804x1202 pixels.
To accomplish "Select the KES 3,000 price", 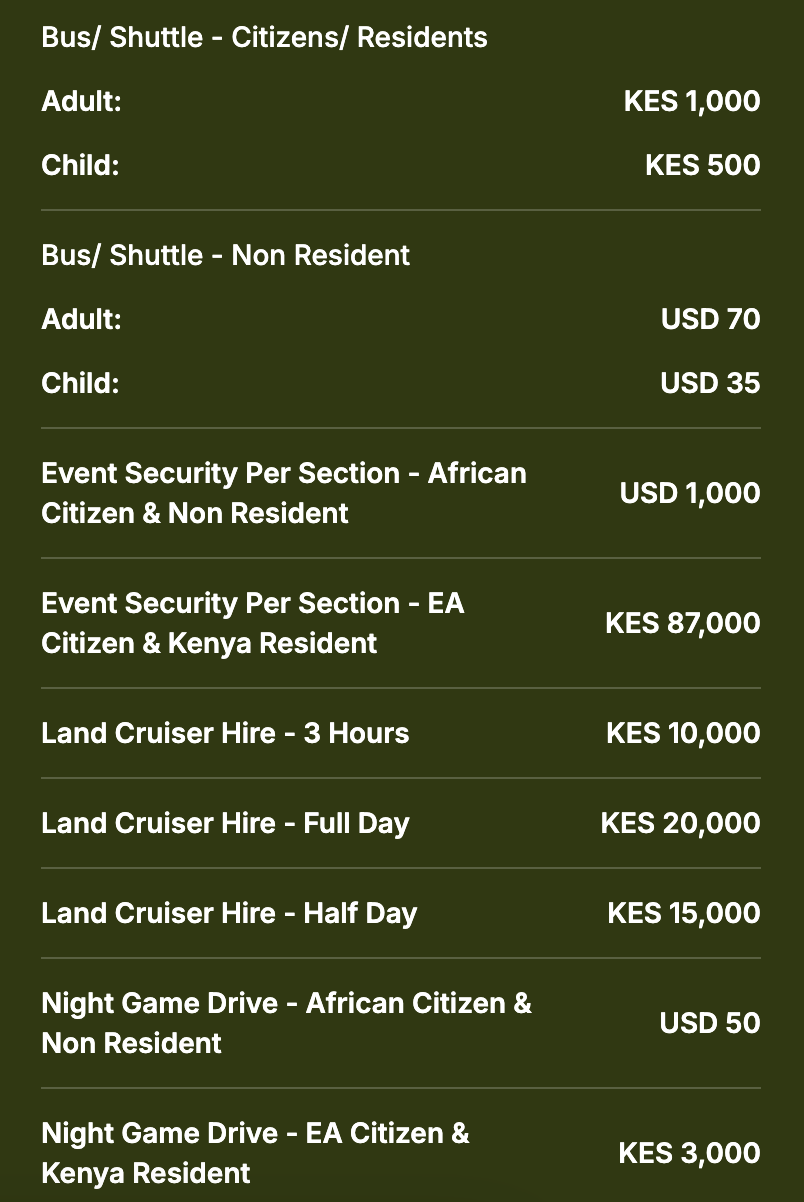I will (689, 1154).
